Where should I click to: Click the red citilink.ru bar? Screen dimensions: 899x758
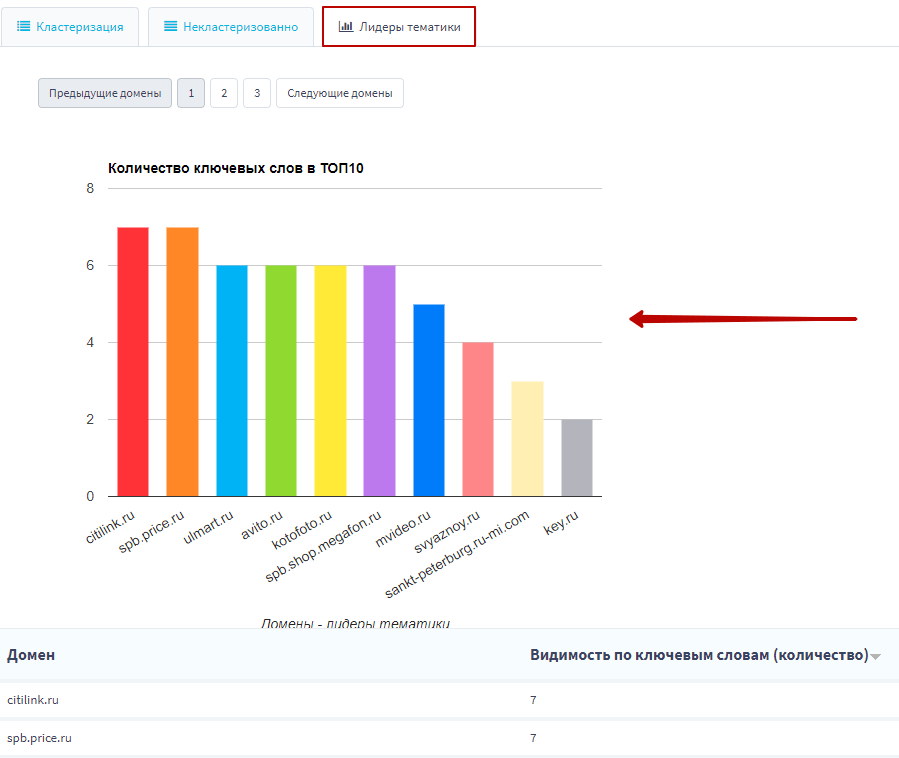point(133,362)
